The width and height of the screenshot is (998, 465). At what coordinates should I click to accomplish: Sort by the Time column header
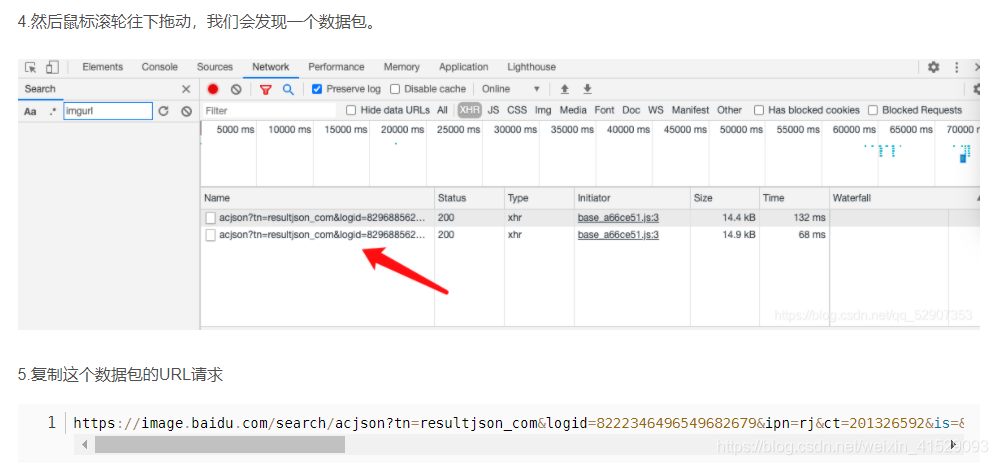794,198
